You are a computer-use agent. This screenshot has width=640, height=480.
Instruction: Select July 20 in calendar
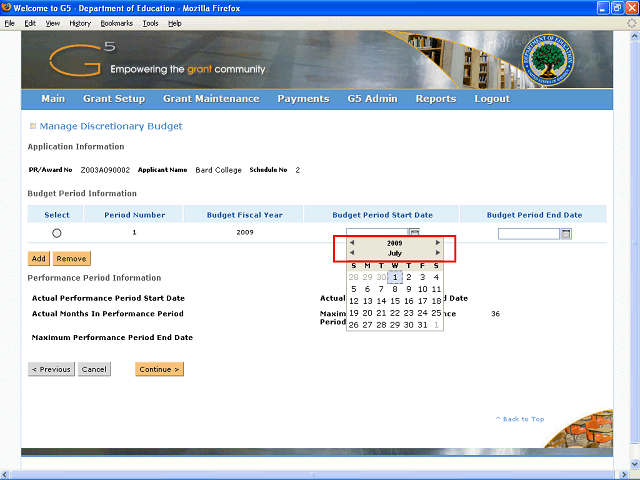tap(367, 313)
